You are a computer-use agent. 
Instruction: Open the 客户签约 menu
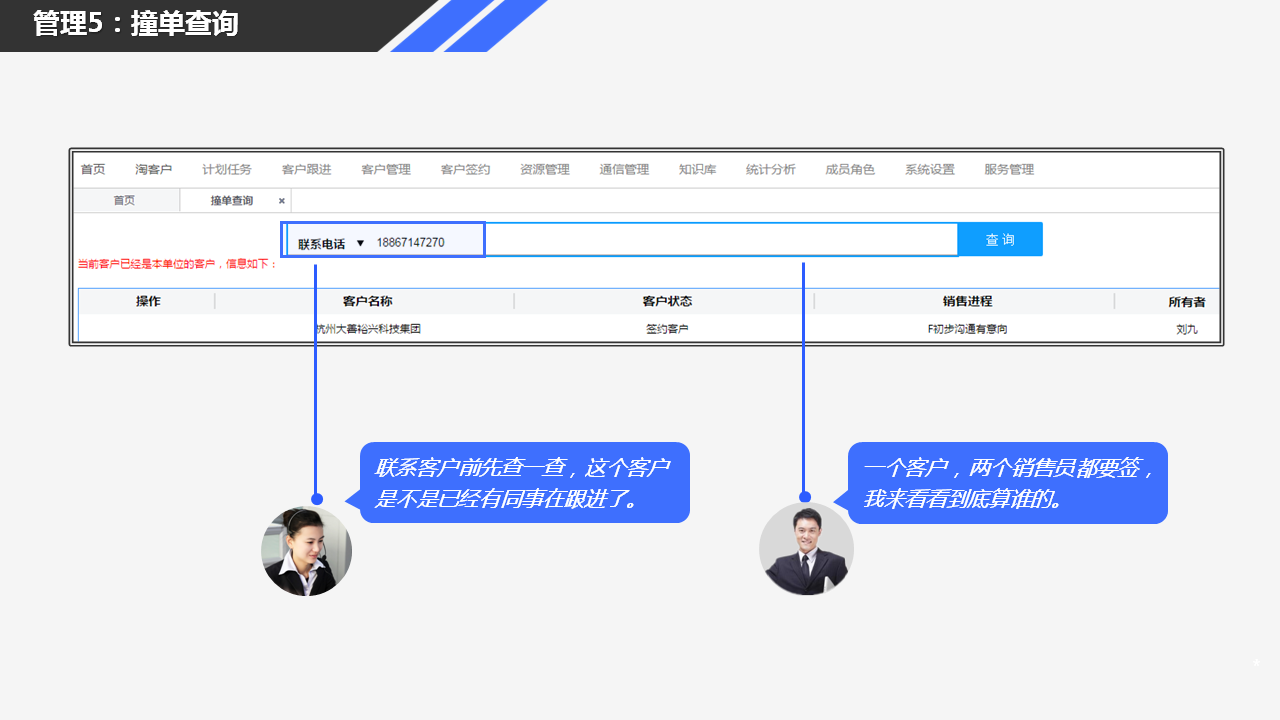point(465,170)
